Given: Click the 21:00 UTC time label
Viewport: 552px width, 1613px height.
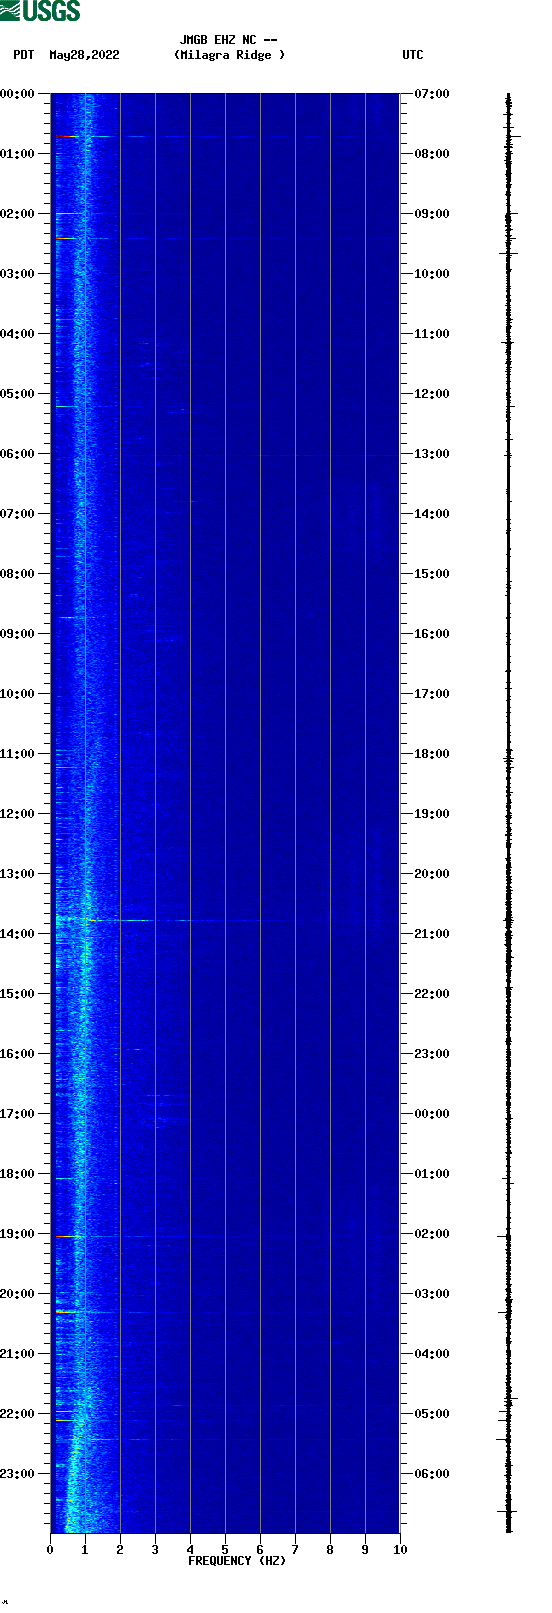Looking at the screenshot, I should click(431, 934).
